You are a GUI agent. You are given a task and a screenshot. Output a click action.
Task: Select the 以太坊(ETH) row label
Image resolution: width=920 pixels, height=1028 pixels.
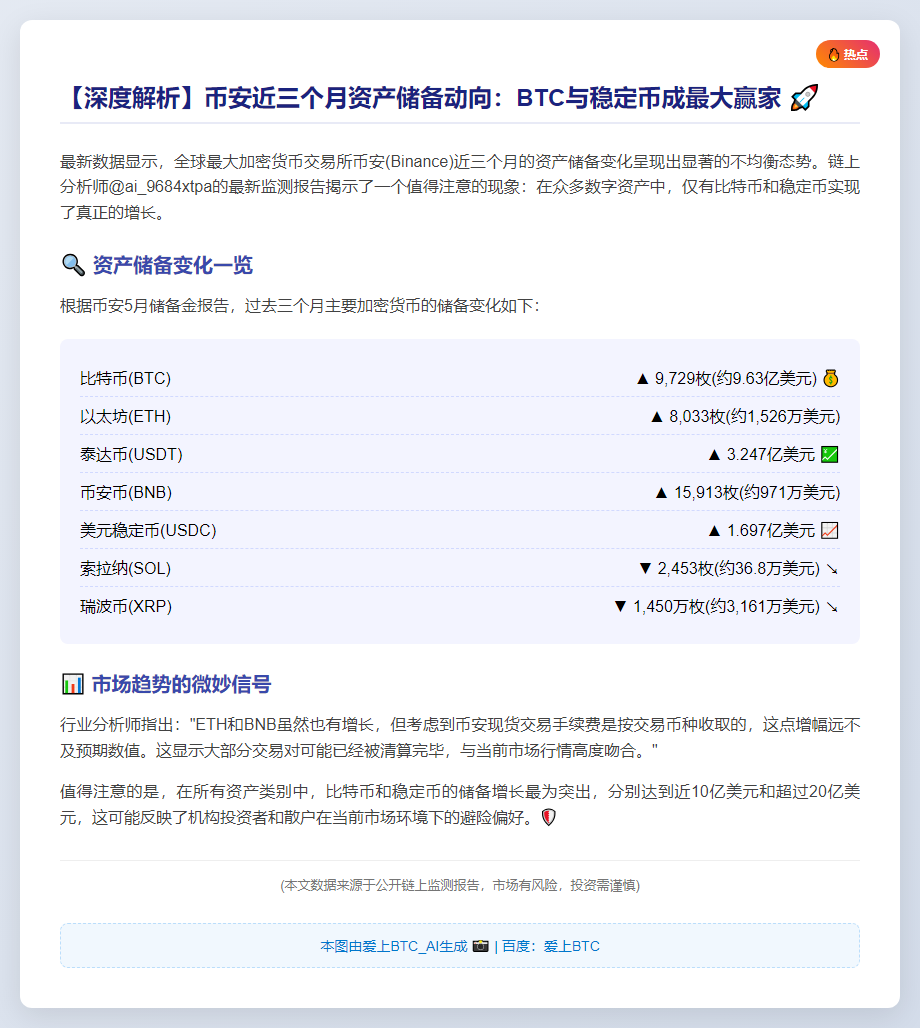click(x=125, y=416)
